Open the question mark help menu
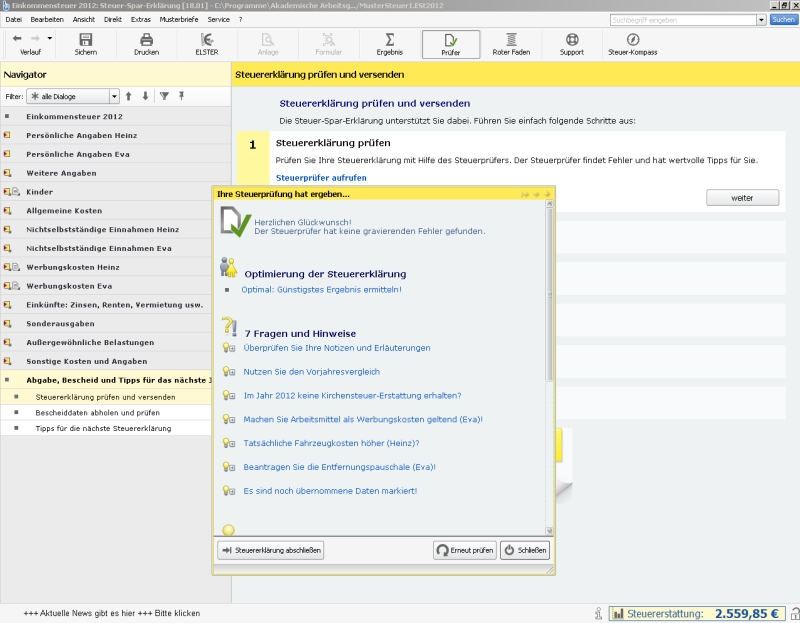The width and height of the screenshot is (800, 623). 240,19
